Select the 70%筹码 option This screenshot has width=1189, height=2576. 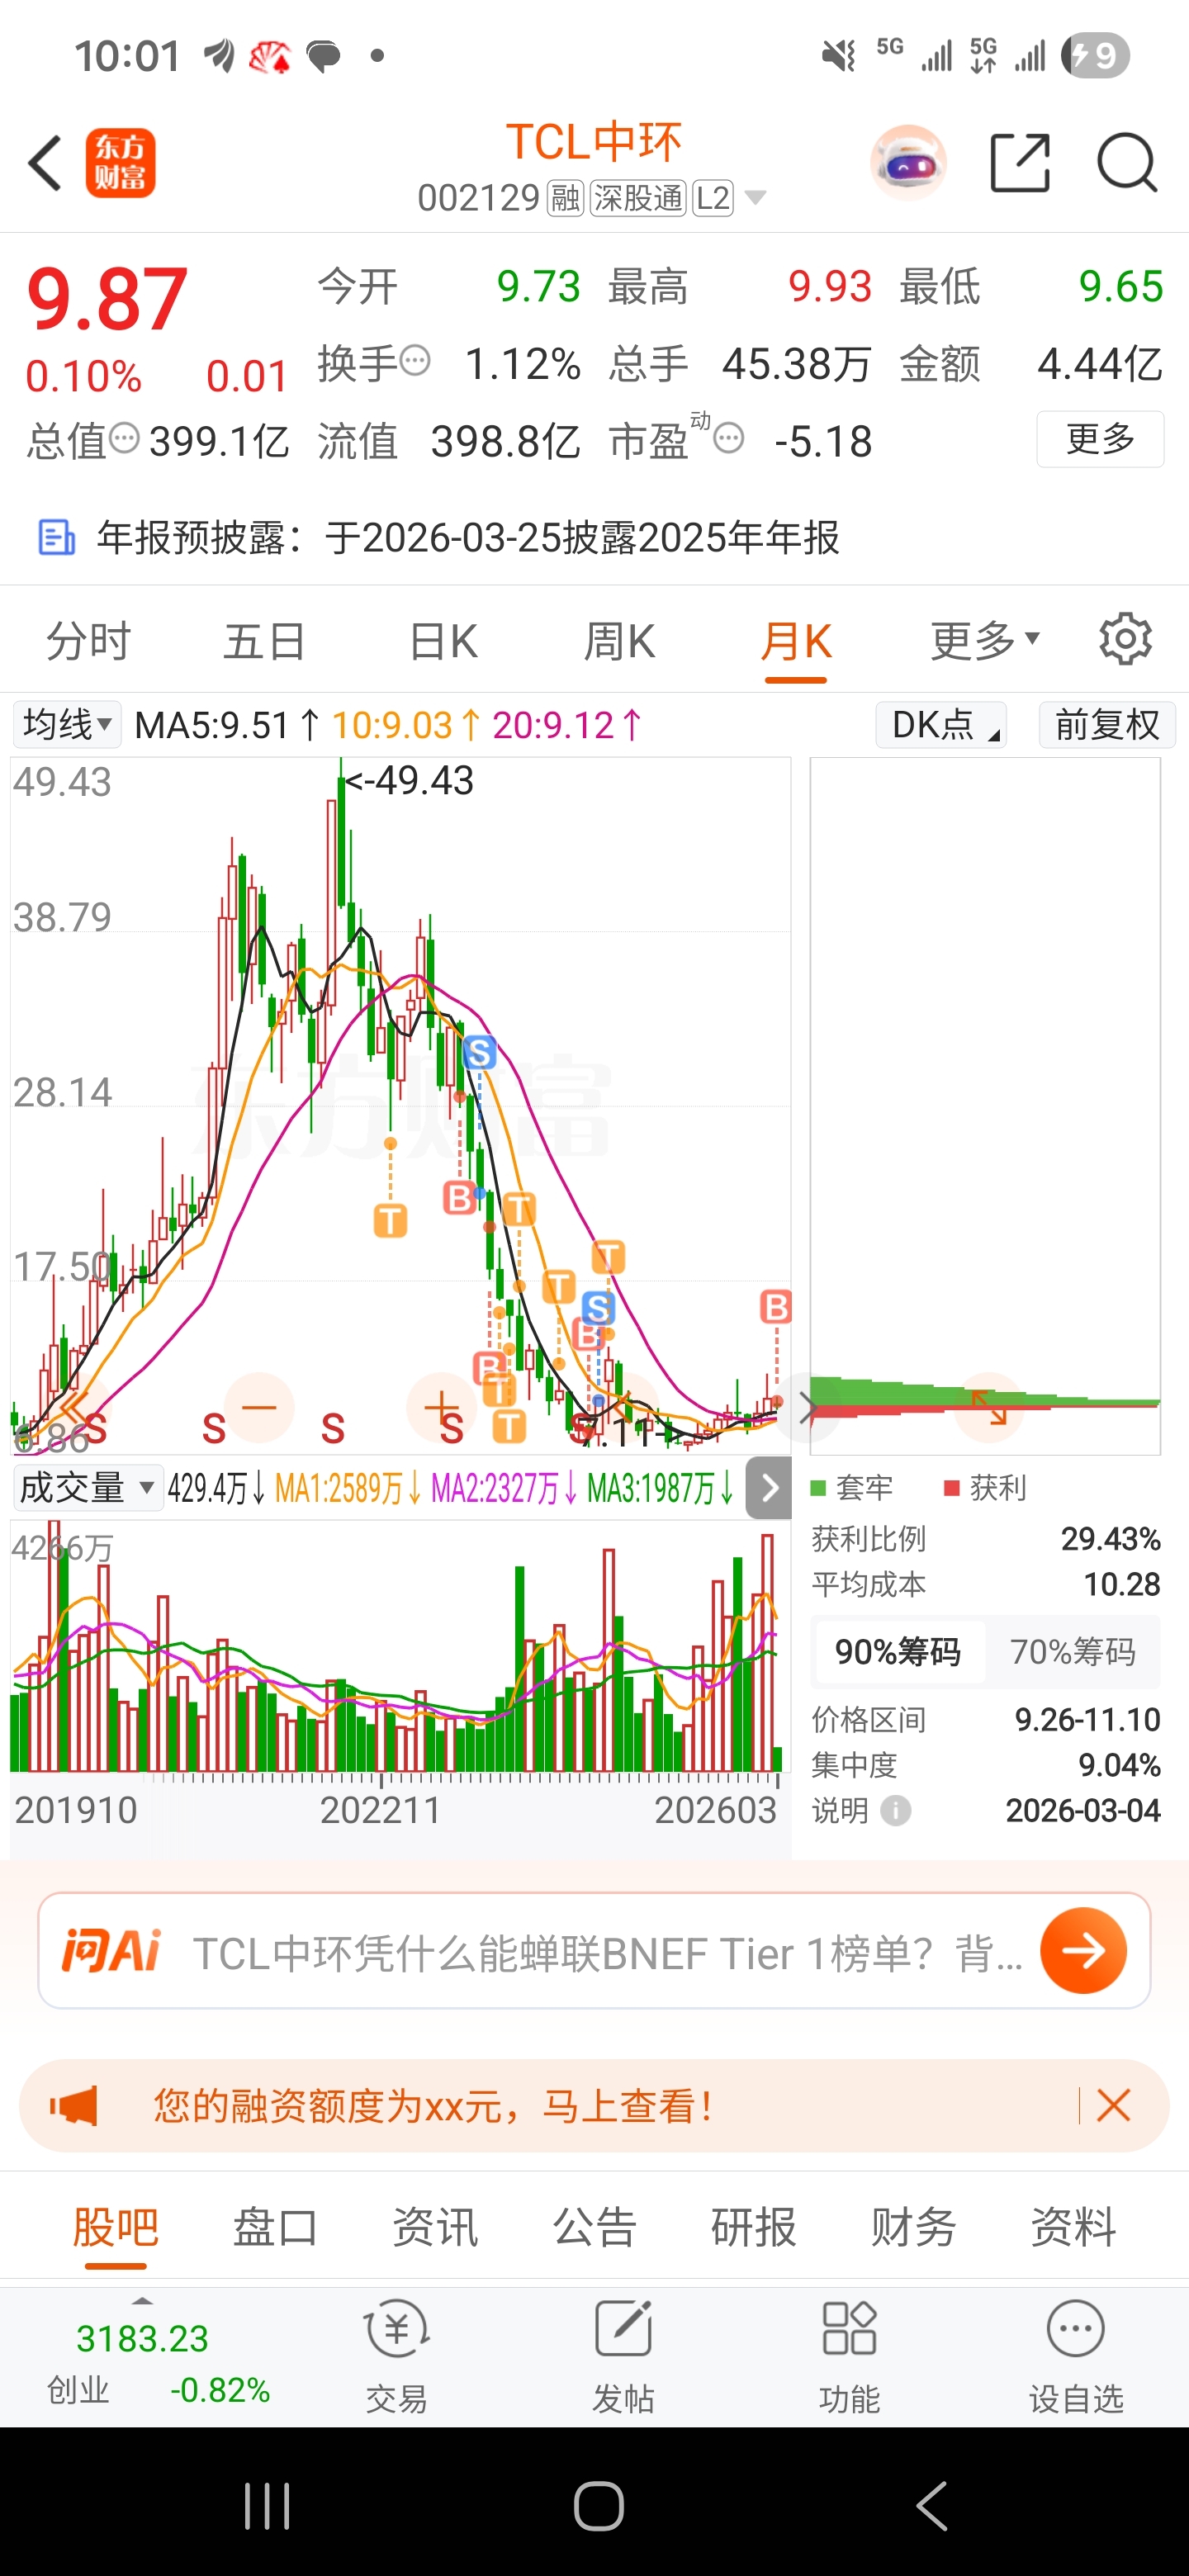(x=1073, y=1652)
